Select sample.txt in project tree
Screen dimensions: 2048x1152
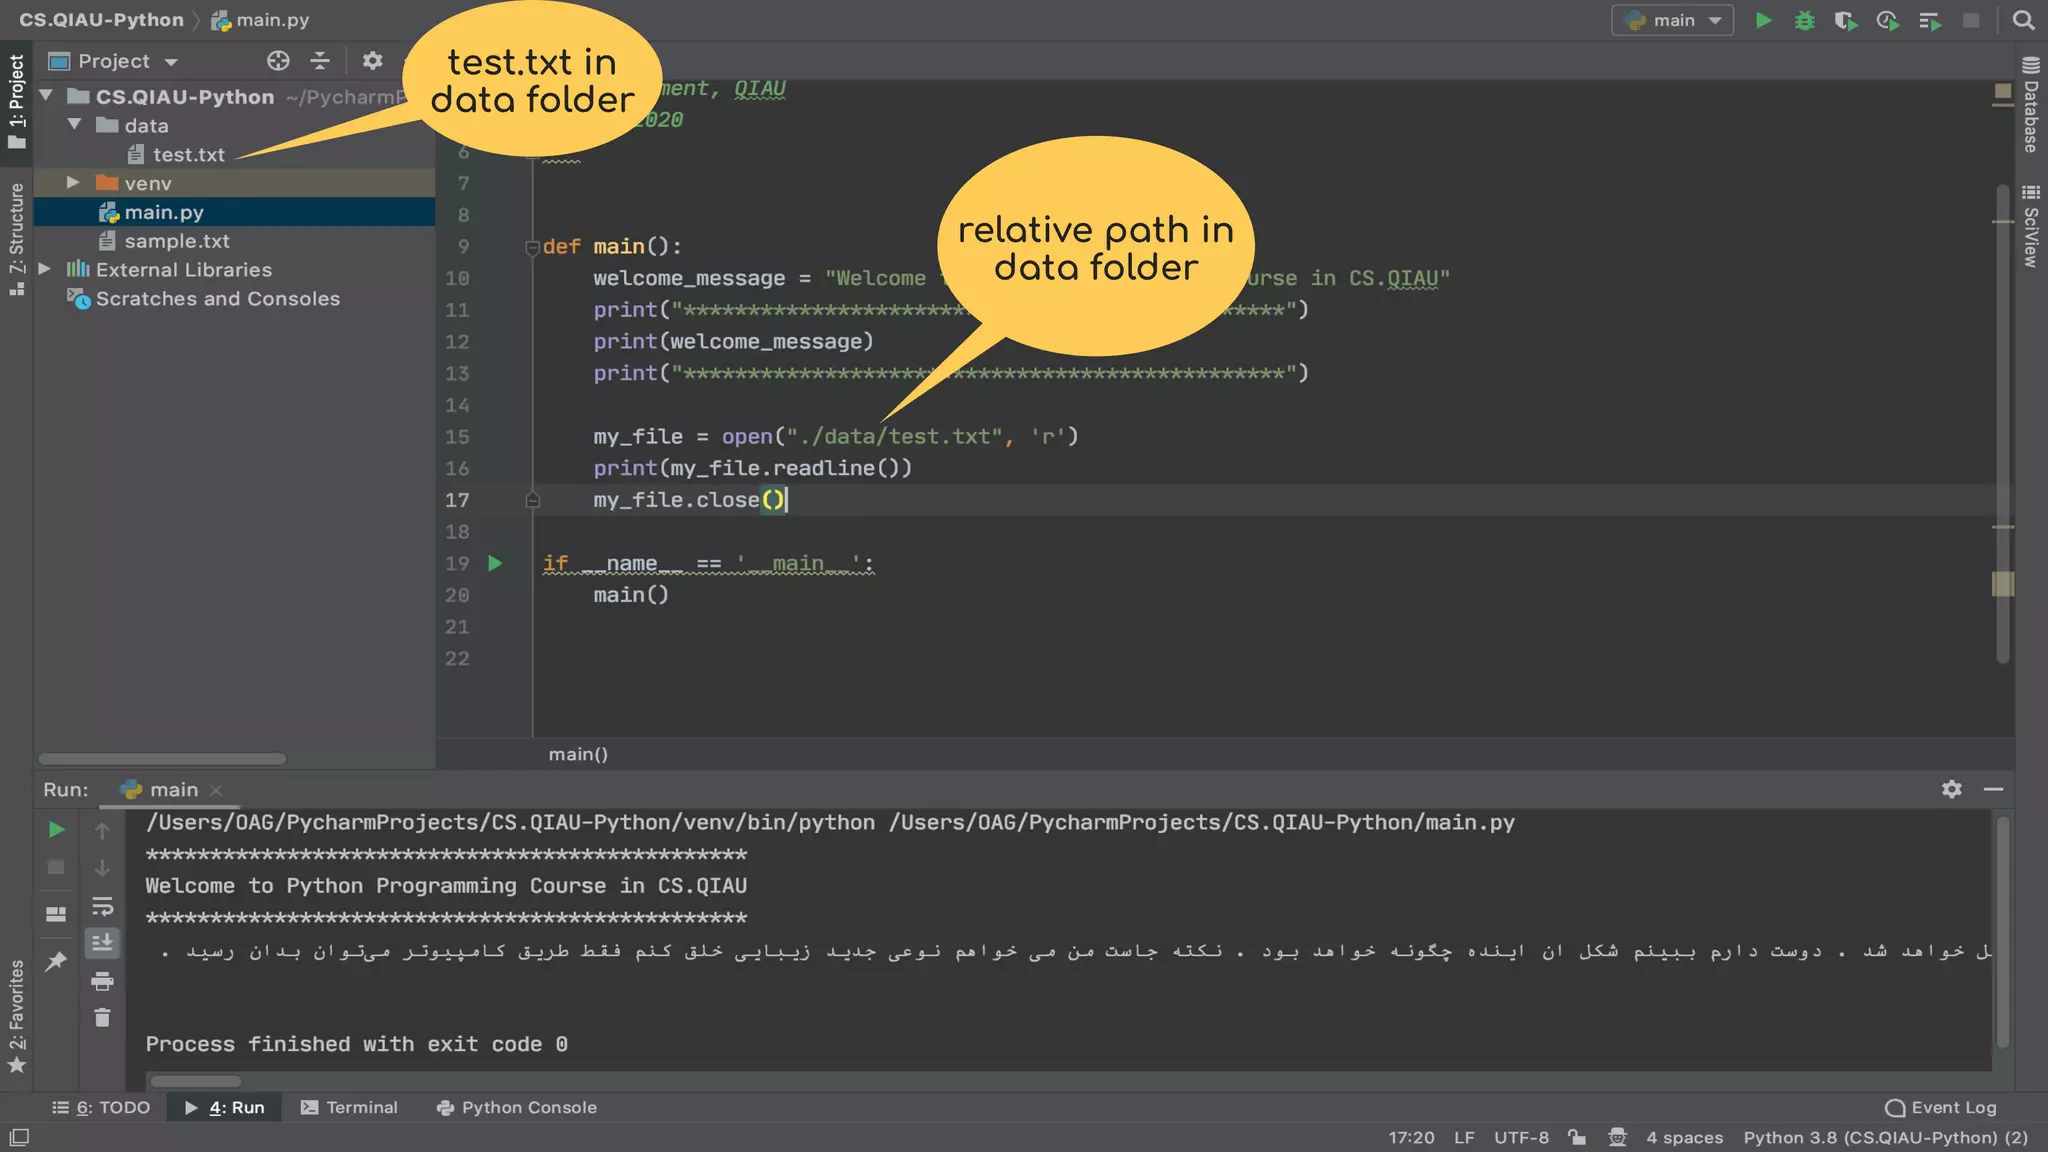pyautogui.click(x=177, y=241)
